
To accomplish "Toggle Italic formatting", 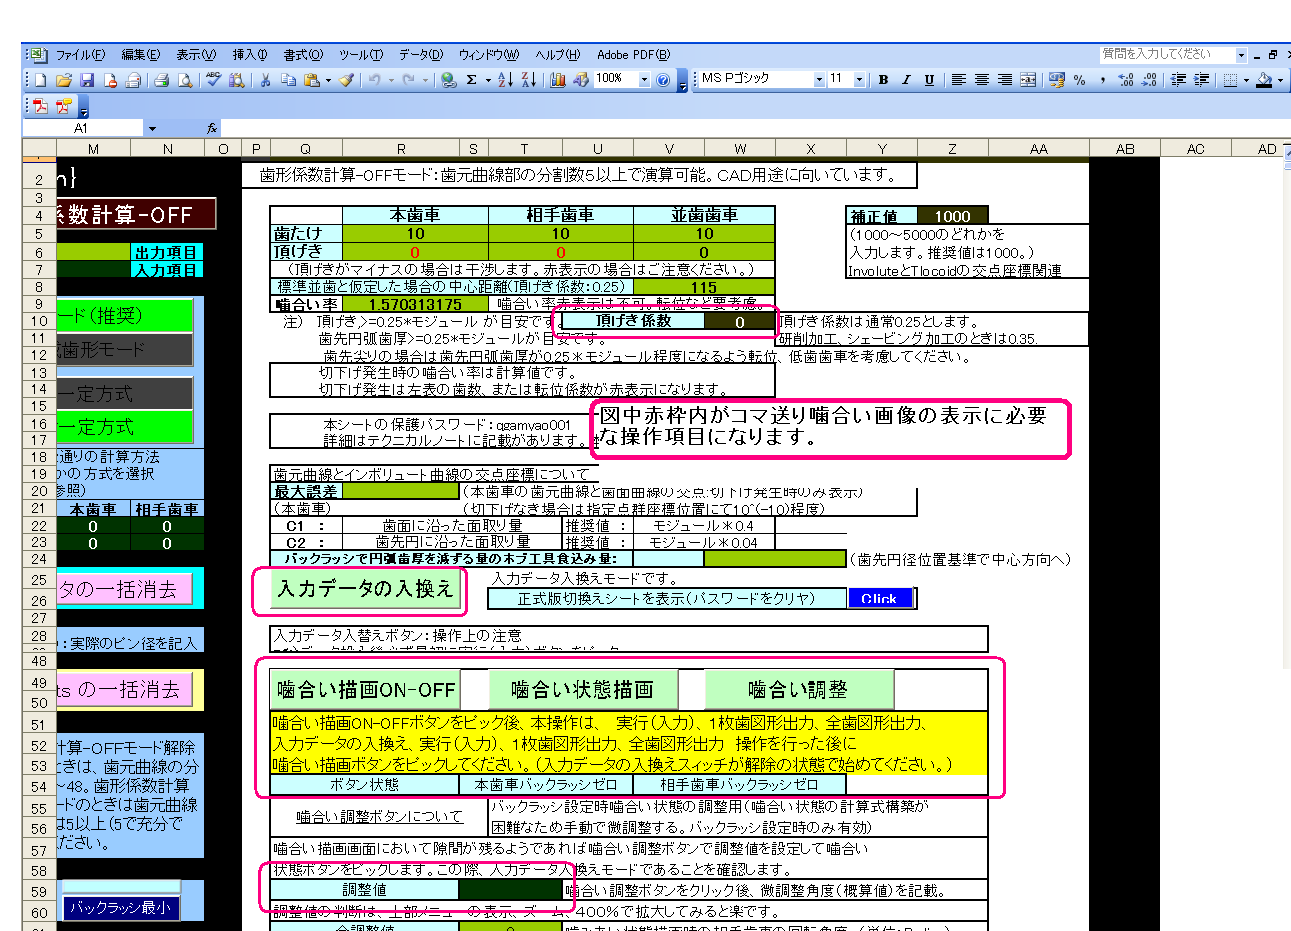I will 906,80.
